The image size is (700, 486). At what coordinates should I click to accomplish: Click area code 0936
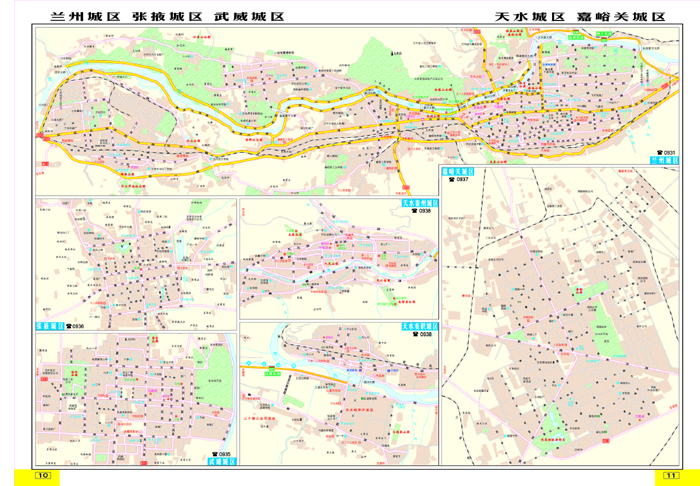pos(78,326)
